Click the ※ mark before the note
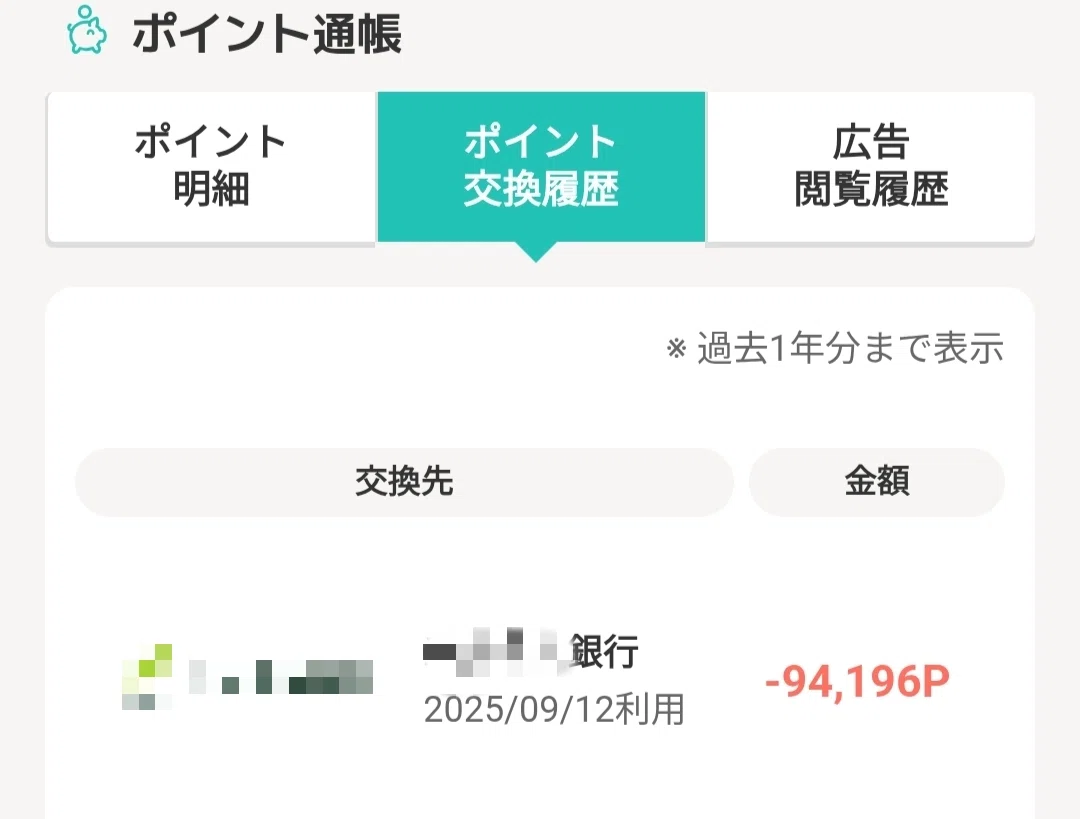Image resolution: width=1080 pixels, height=819 pixels. point(677,349)
